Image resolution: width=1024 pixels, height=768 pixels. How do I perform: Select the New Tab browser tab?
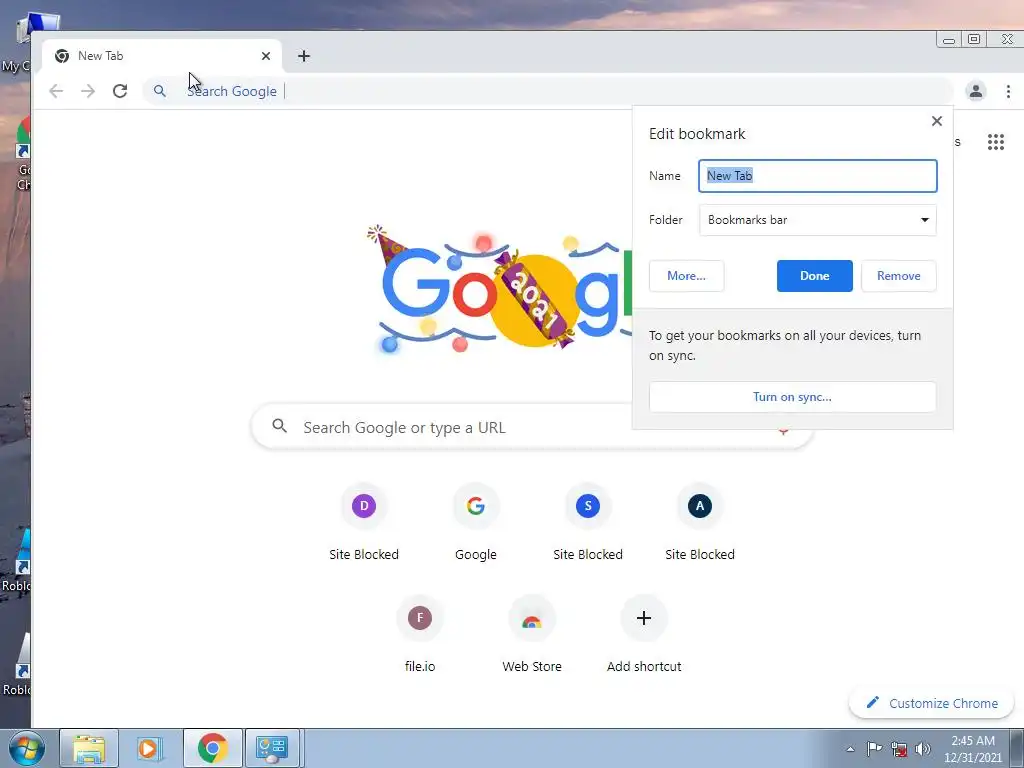[x=162, y=56]
